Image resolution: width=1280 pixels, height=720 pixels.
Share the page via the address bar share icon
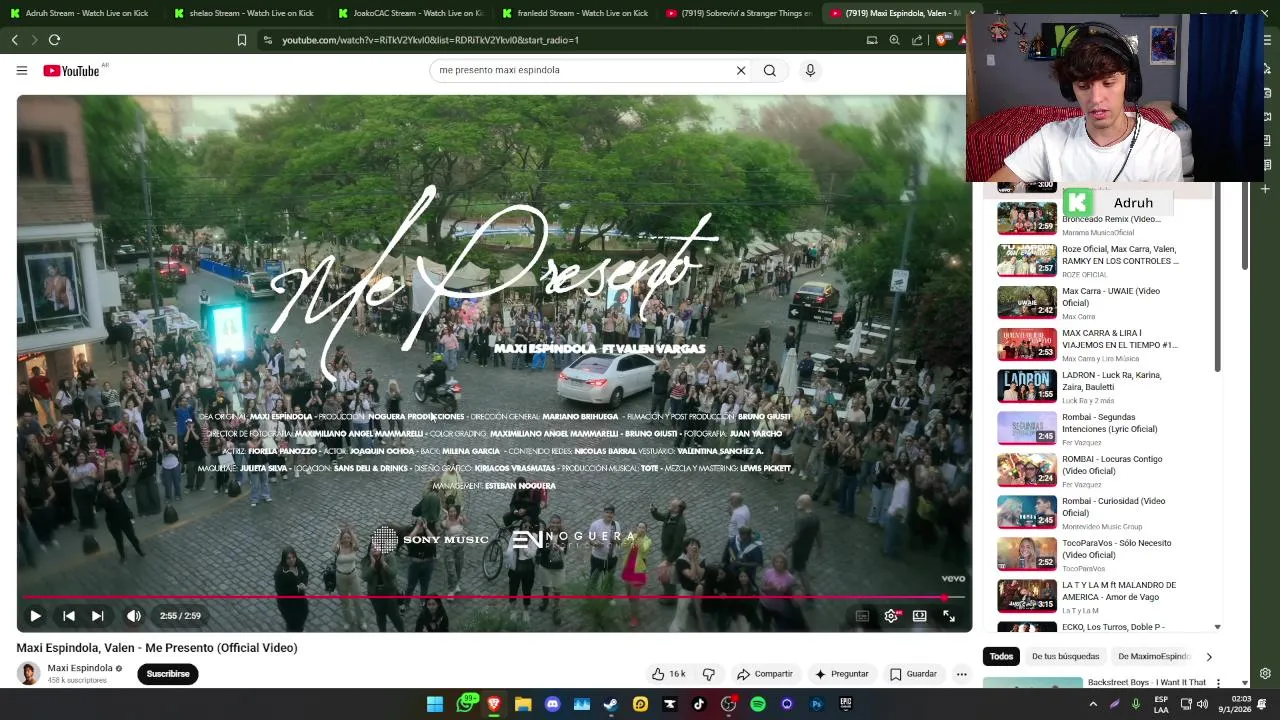click(x=917, y=40)
